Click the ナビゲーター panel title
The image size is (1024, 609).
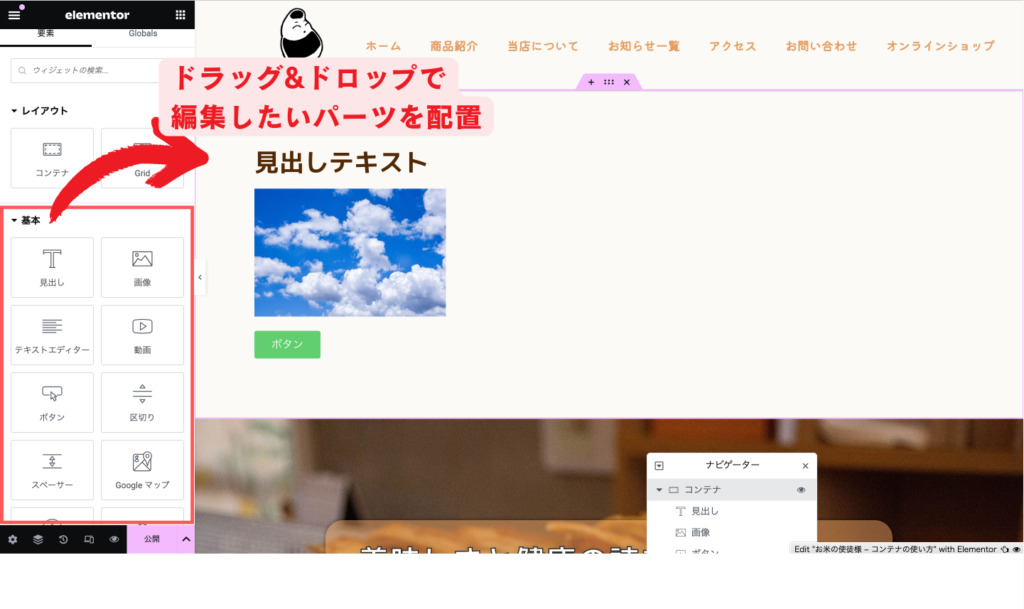click(x=733, y=465)
